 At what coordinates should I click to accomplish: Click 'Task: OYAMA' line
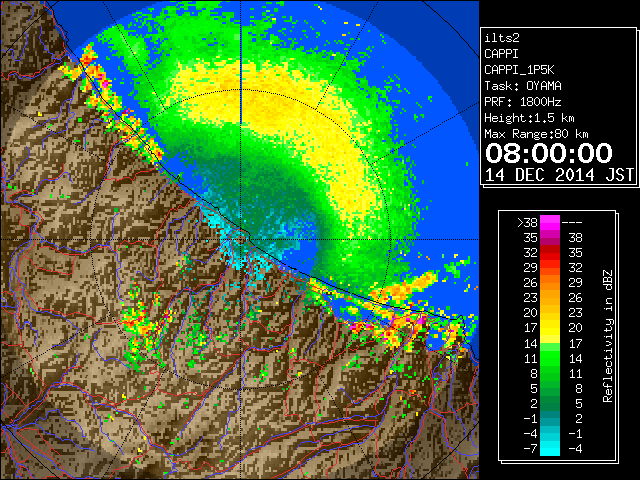(523, 86)
